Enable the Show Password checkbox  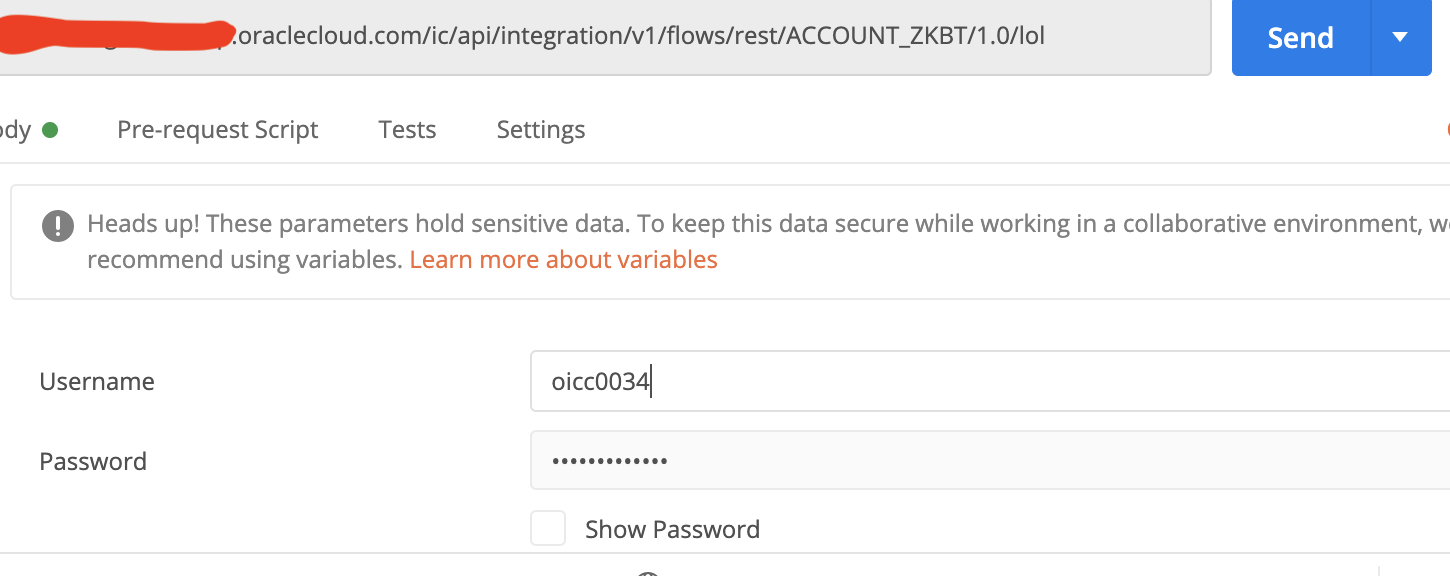548,528
